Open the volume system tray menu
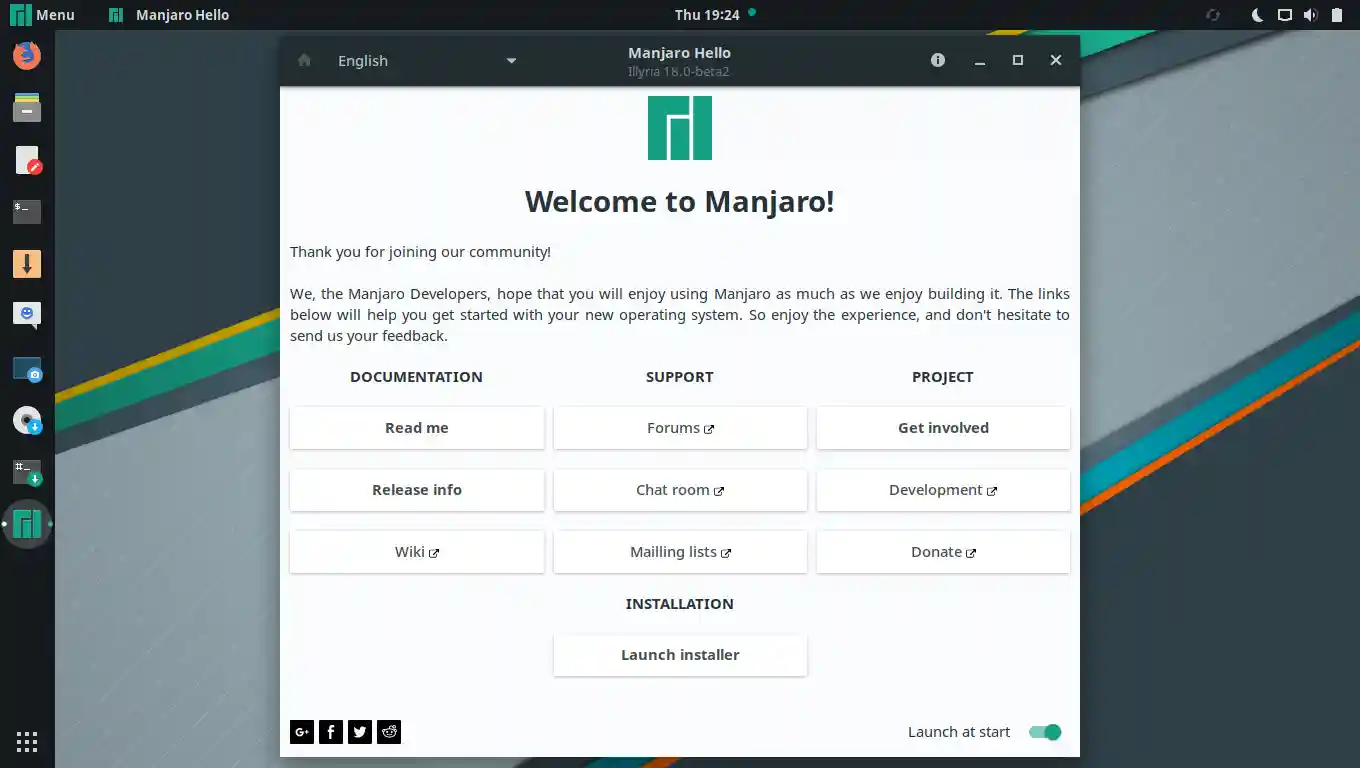Image resolution: width=1360 pixels, height=768 pixels. [1310, 15]
